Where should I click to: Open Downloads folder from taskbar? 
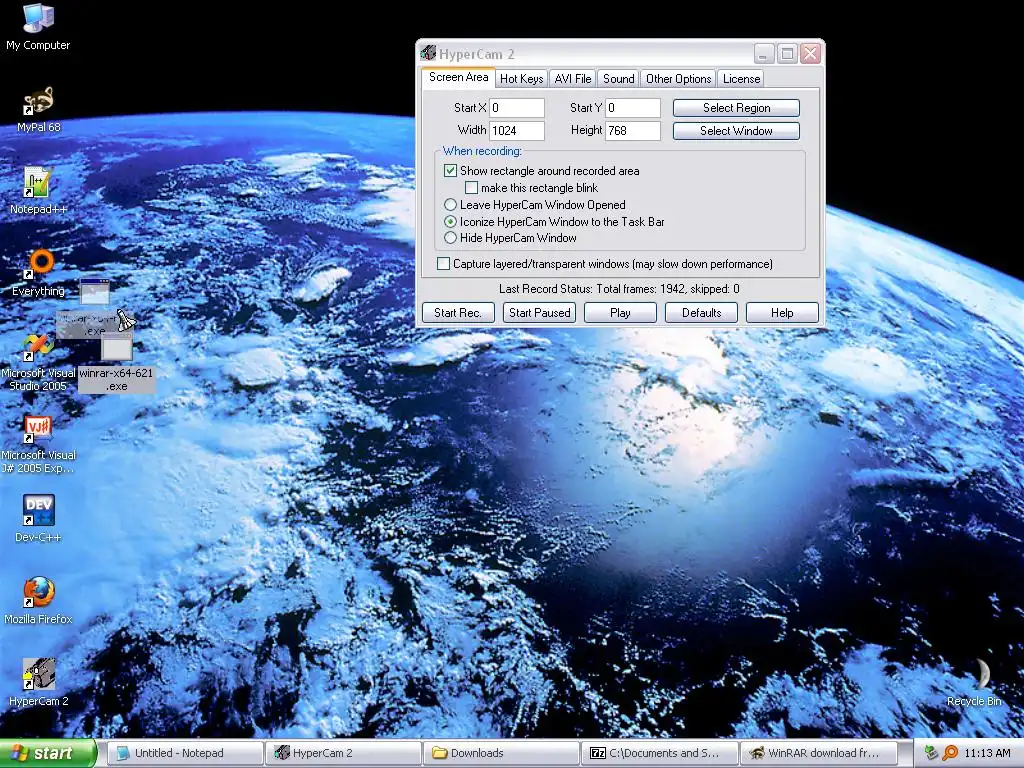[502, 753]
